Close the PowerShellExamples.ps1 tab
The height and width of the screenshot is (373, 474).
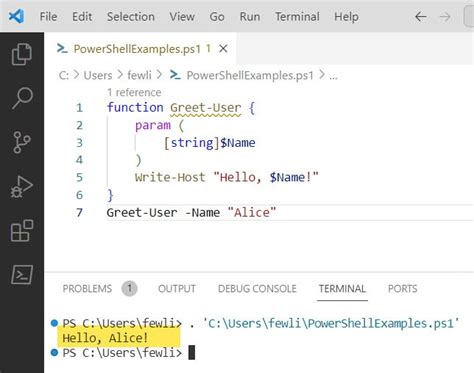click(223, 49)
